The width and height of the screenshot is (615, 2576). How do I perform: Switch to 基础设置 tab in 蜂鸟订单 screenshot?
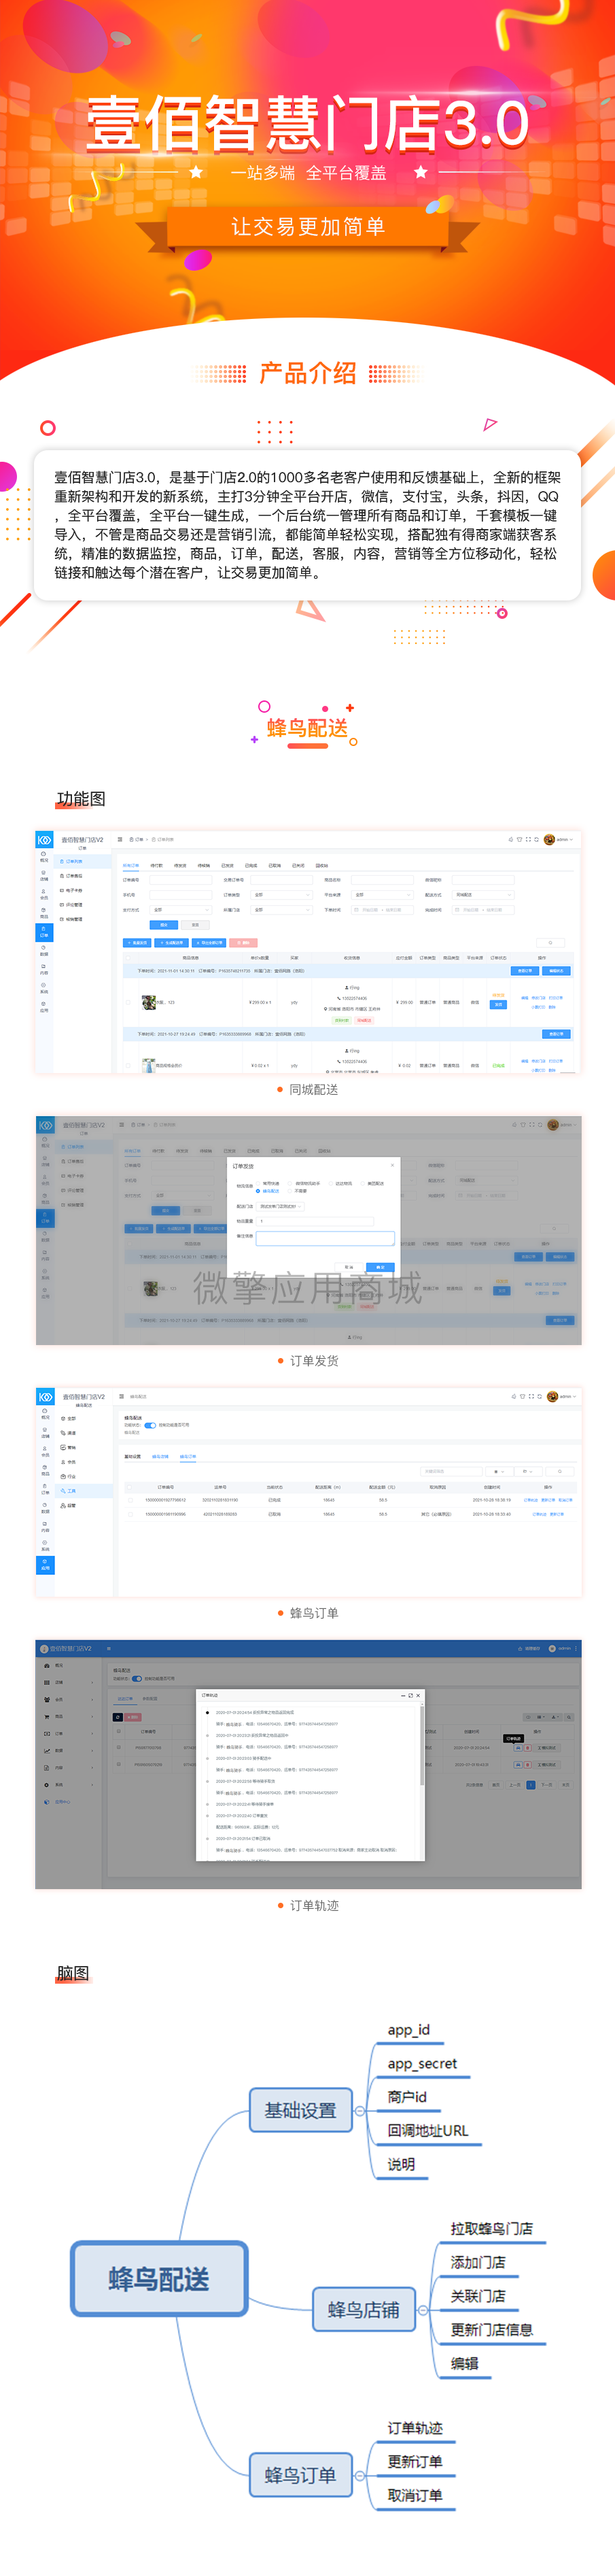132,1457
